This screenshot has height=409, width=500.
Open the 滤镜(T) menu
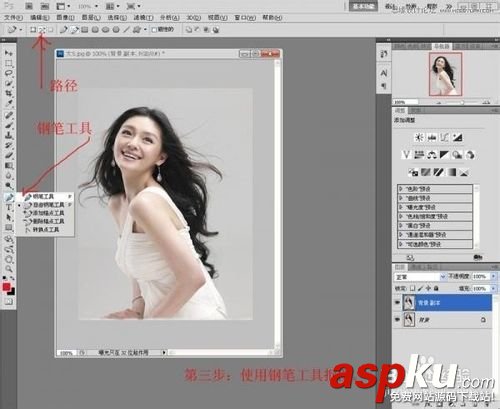click(143, 17)
